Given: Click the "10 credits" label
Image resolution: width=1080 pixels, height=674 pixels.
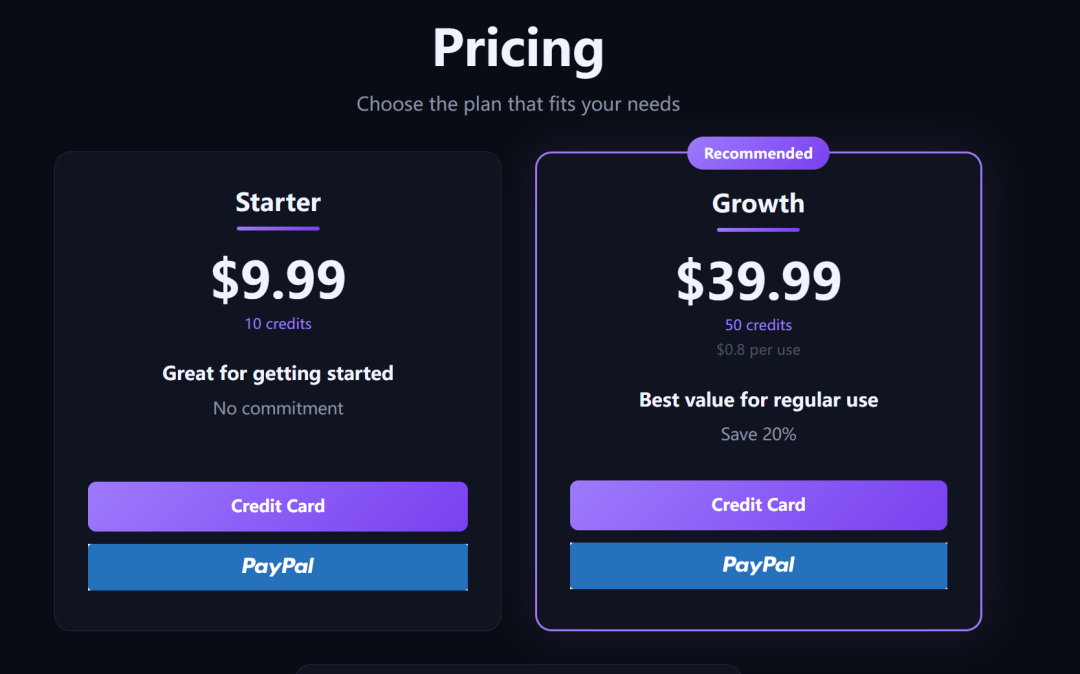Looking at the screenshot, I should (x=278, y=324).
